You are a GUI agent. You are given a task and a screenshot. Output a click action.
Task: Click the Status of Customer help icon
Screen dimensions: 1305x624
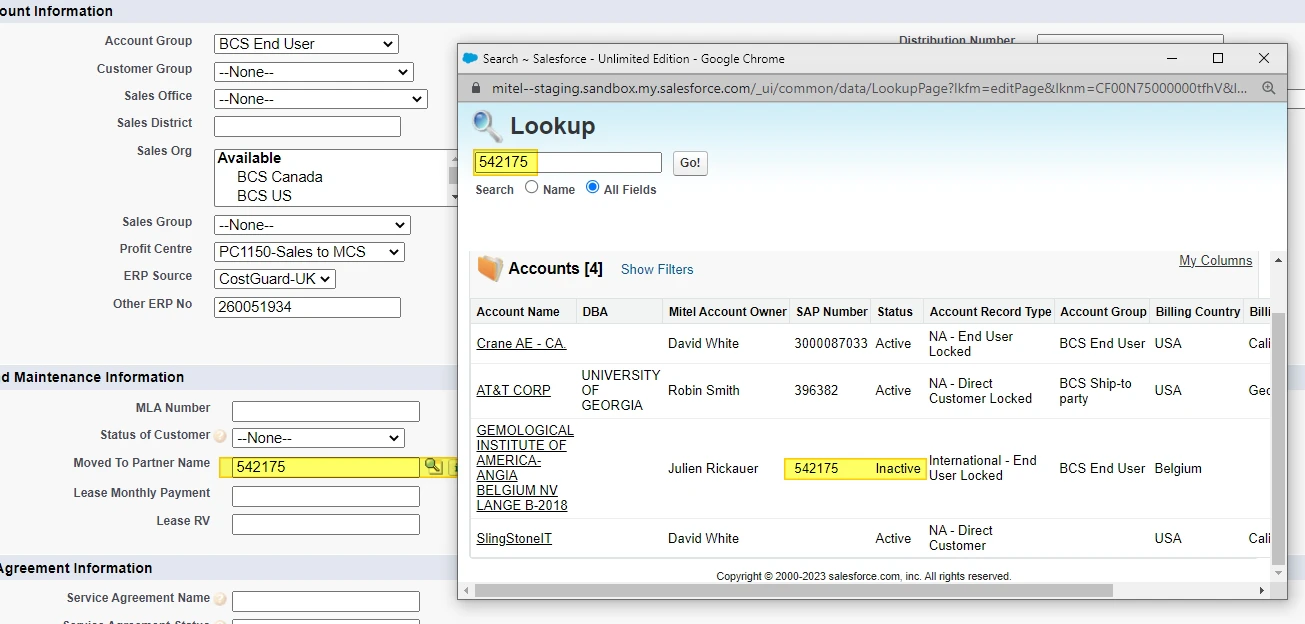220,436
